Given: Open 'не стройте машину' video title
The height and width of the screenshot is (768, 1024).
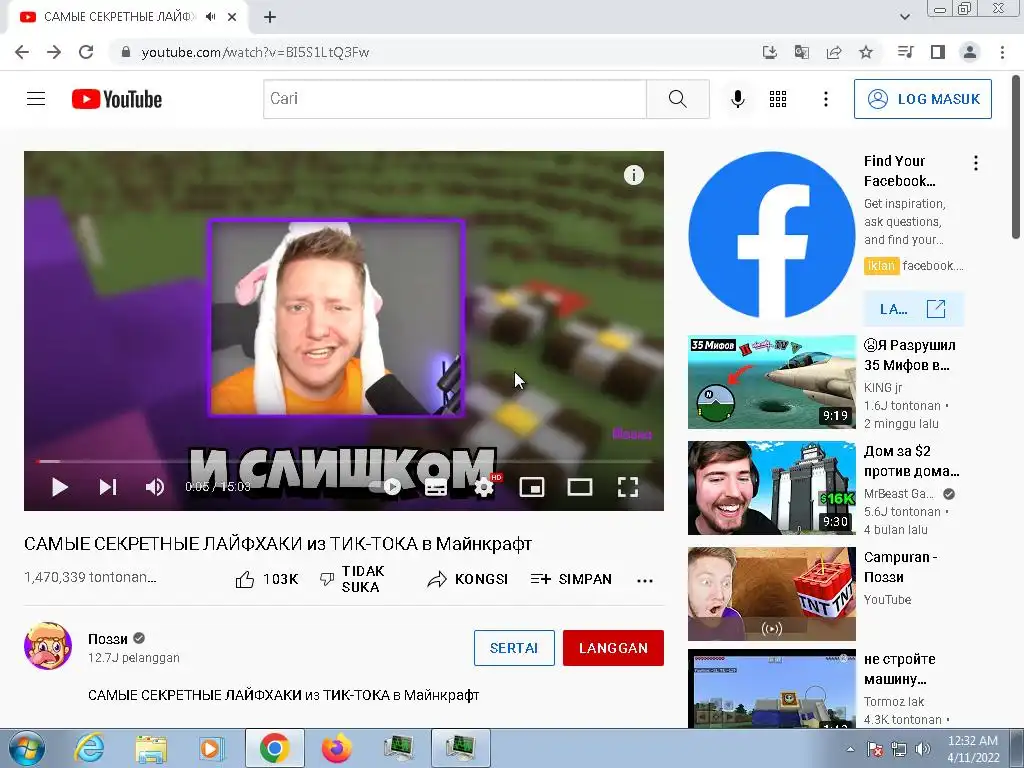Looking at the screenshot, I should point(900,669).
